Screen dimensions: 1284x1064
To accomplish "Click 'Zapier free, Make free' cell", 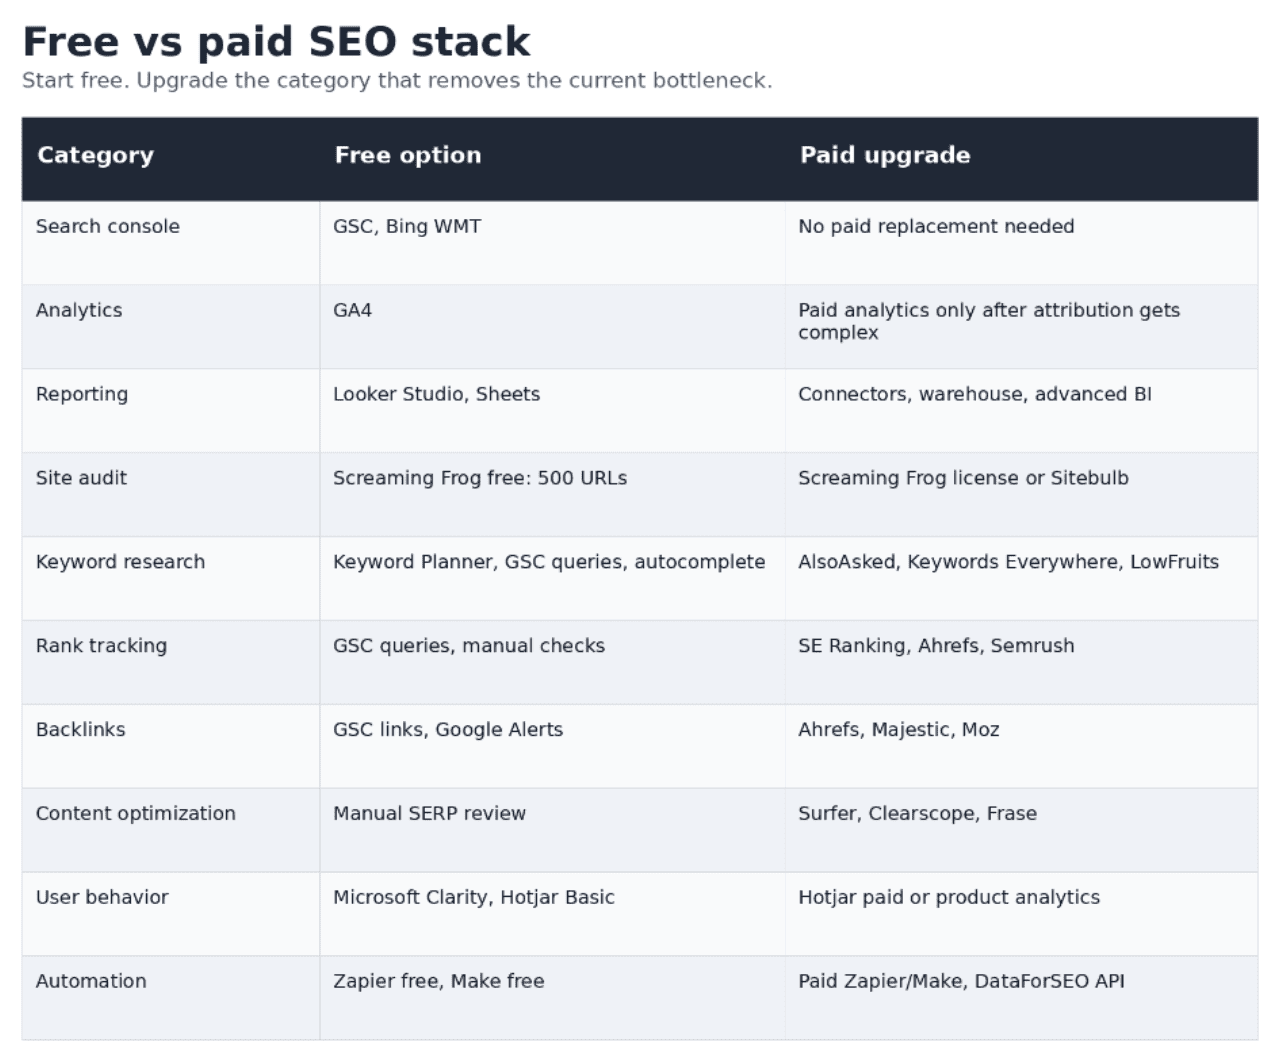I will (553, 999).
